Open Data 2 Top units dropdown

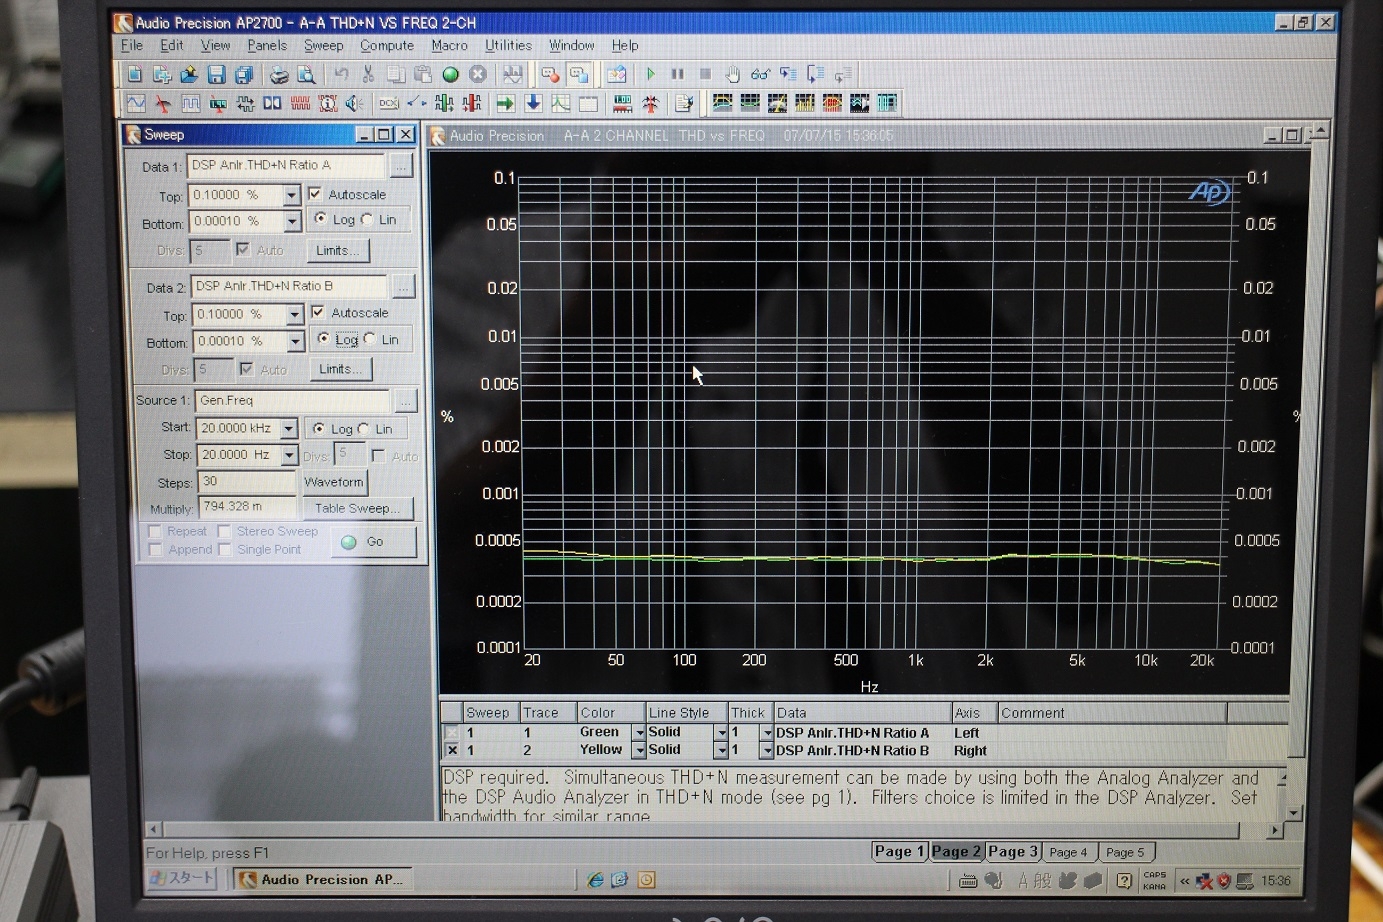tap(295, 314)
